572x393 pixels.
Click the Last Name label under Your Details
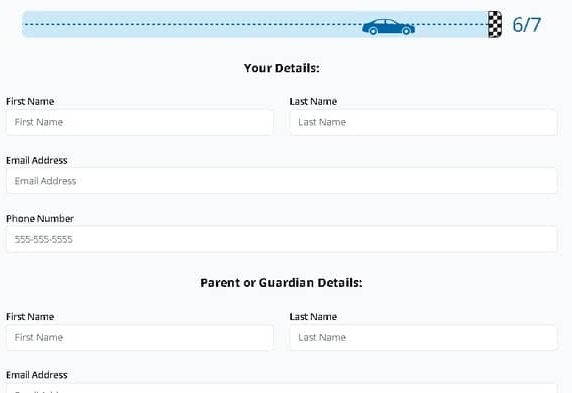click(x=313, y=101)
